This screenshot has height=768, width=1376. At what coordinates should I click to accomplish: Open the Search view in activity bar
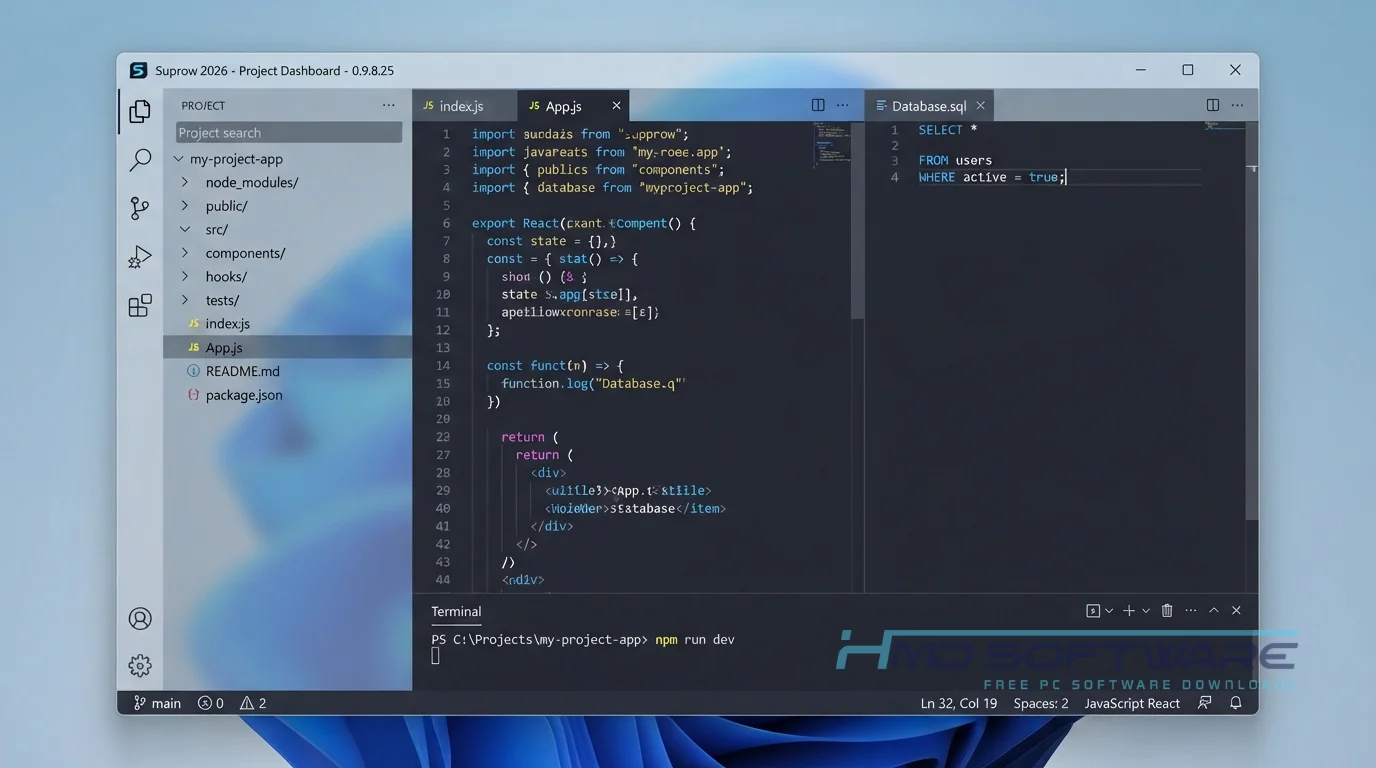[x=140, y=159]
